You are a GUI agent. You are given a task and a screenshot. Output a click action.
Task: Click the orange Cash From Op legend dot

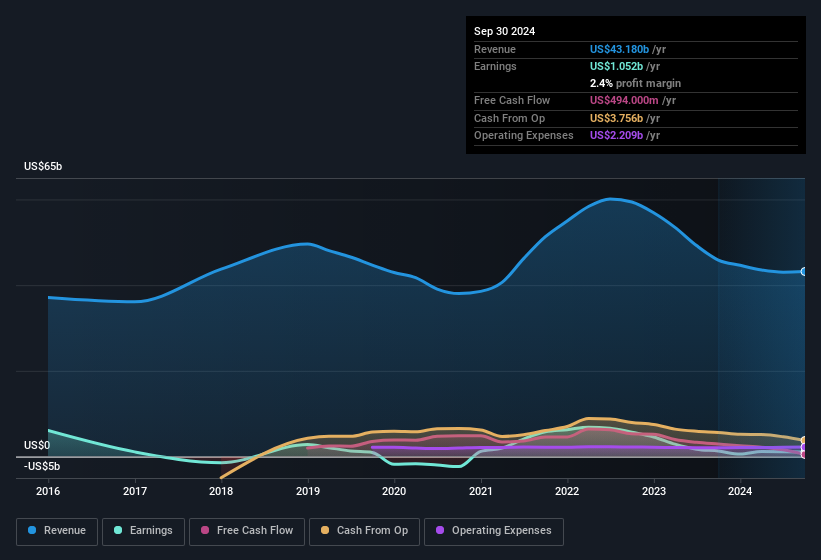point(325,530)
